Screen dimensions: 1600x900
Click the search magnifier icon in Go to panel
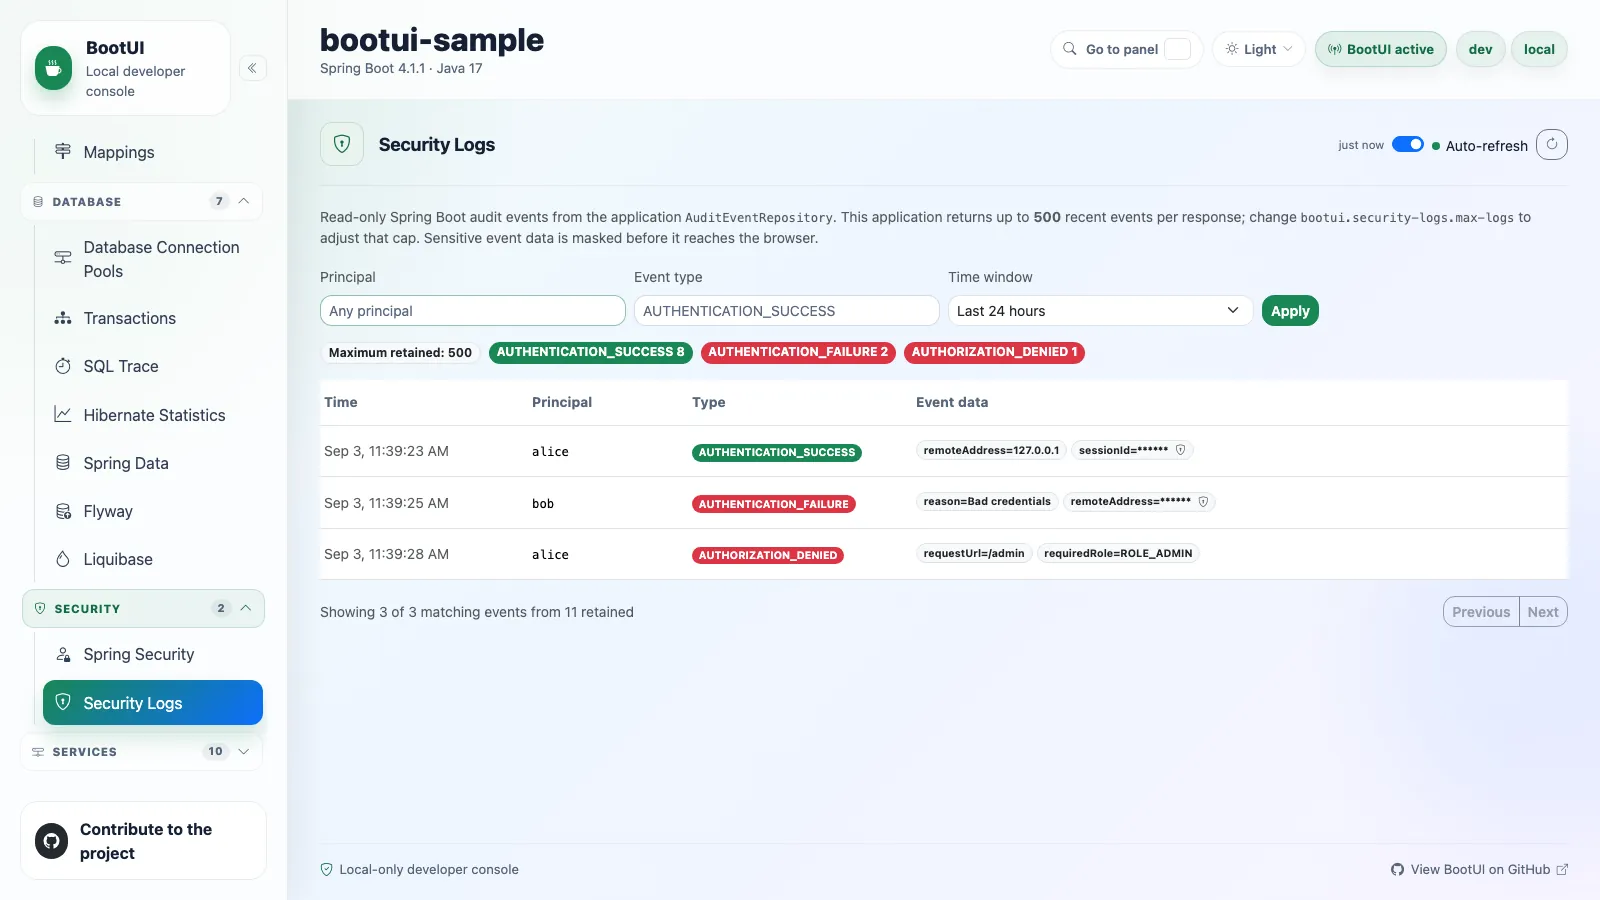[x=1070, y=49]
